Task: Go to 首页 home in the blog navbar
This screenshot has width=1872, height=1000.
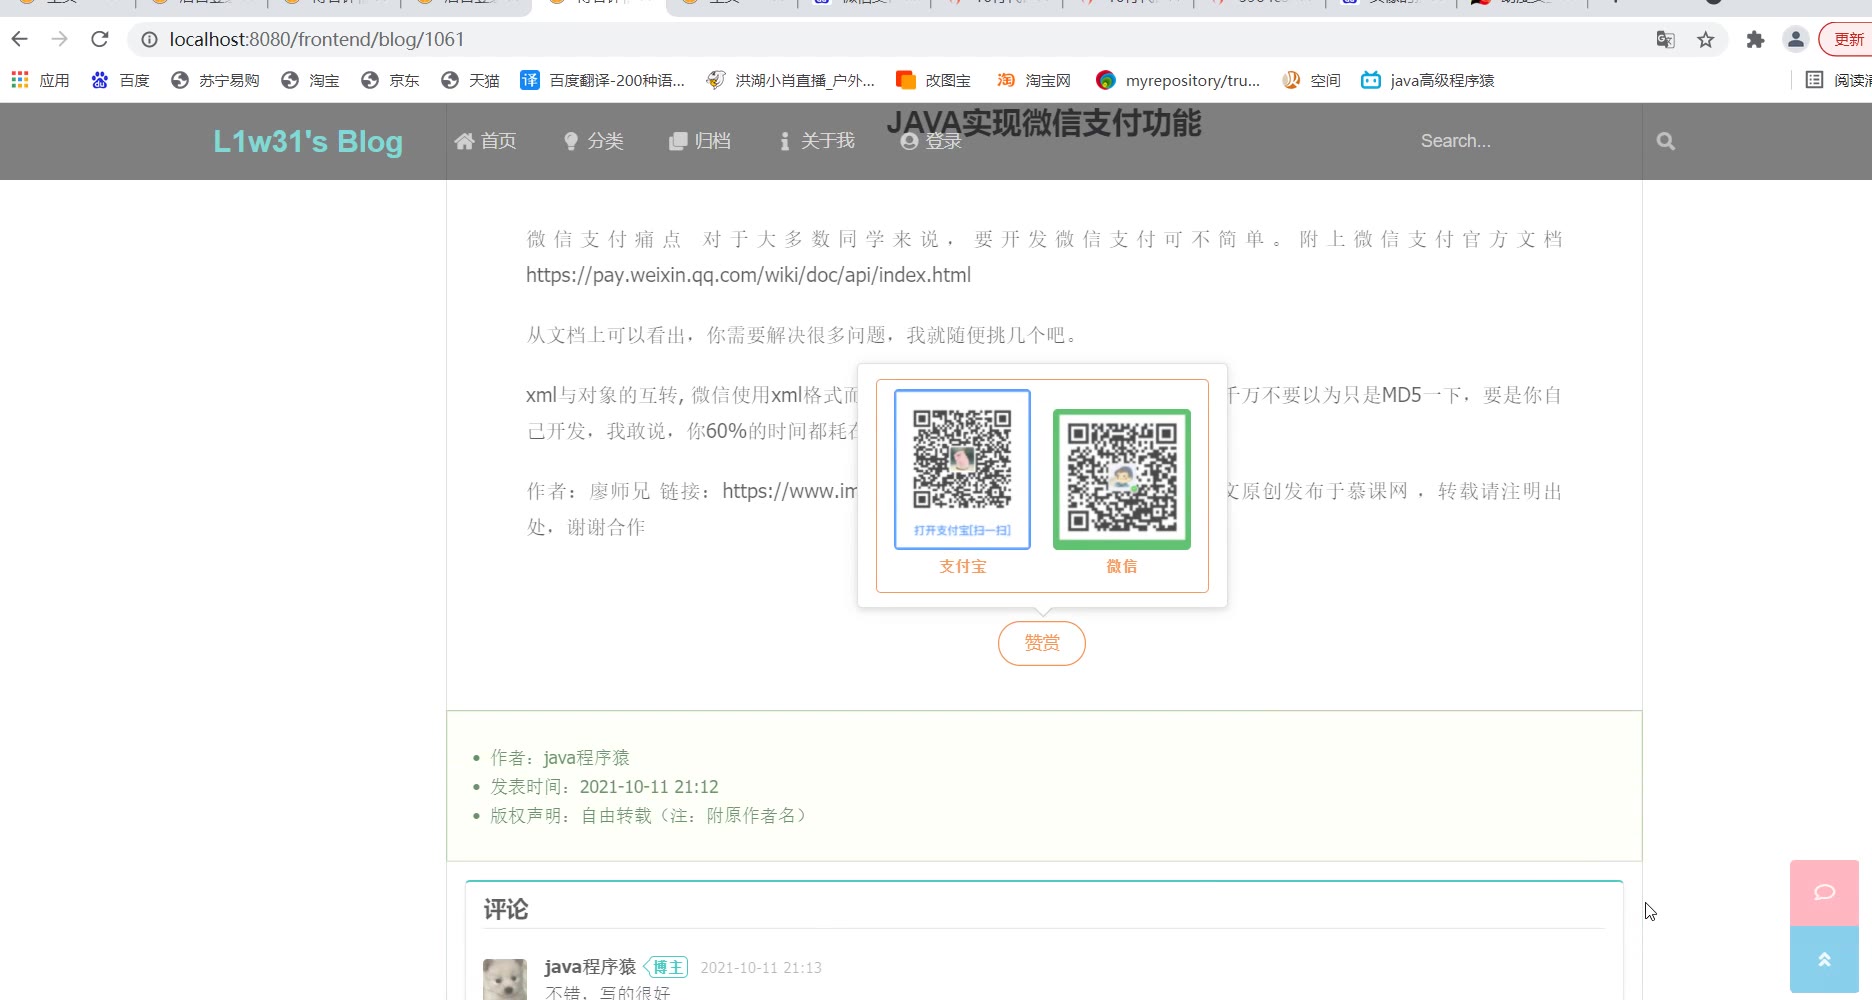Action: (x=485, y=141)
